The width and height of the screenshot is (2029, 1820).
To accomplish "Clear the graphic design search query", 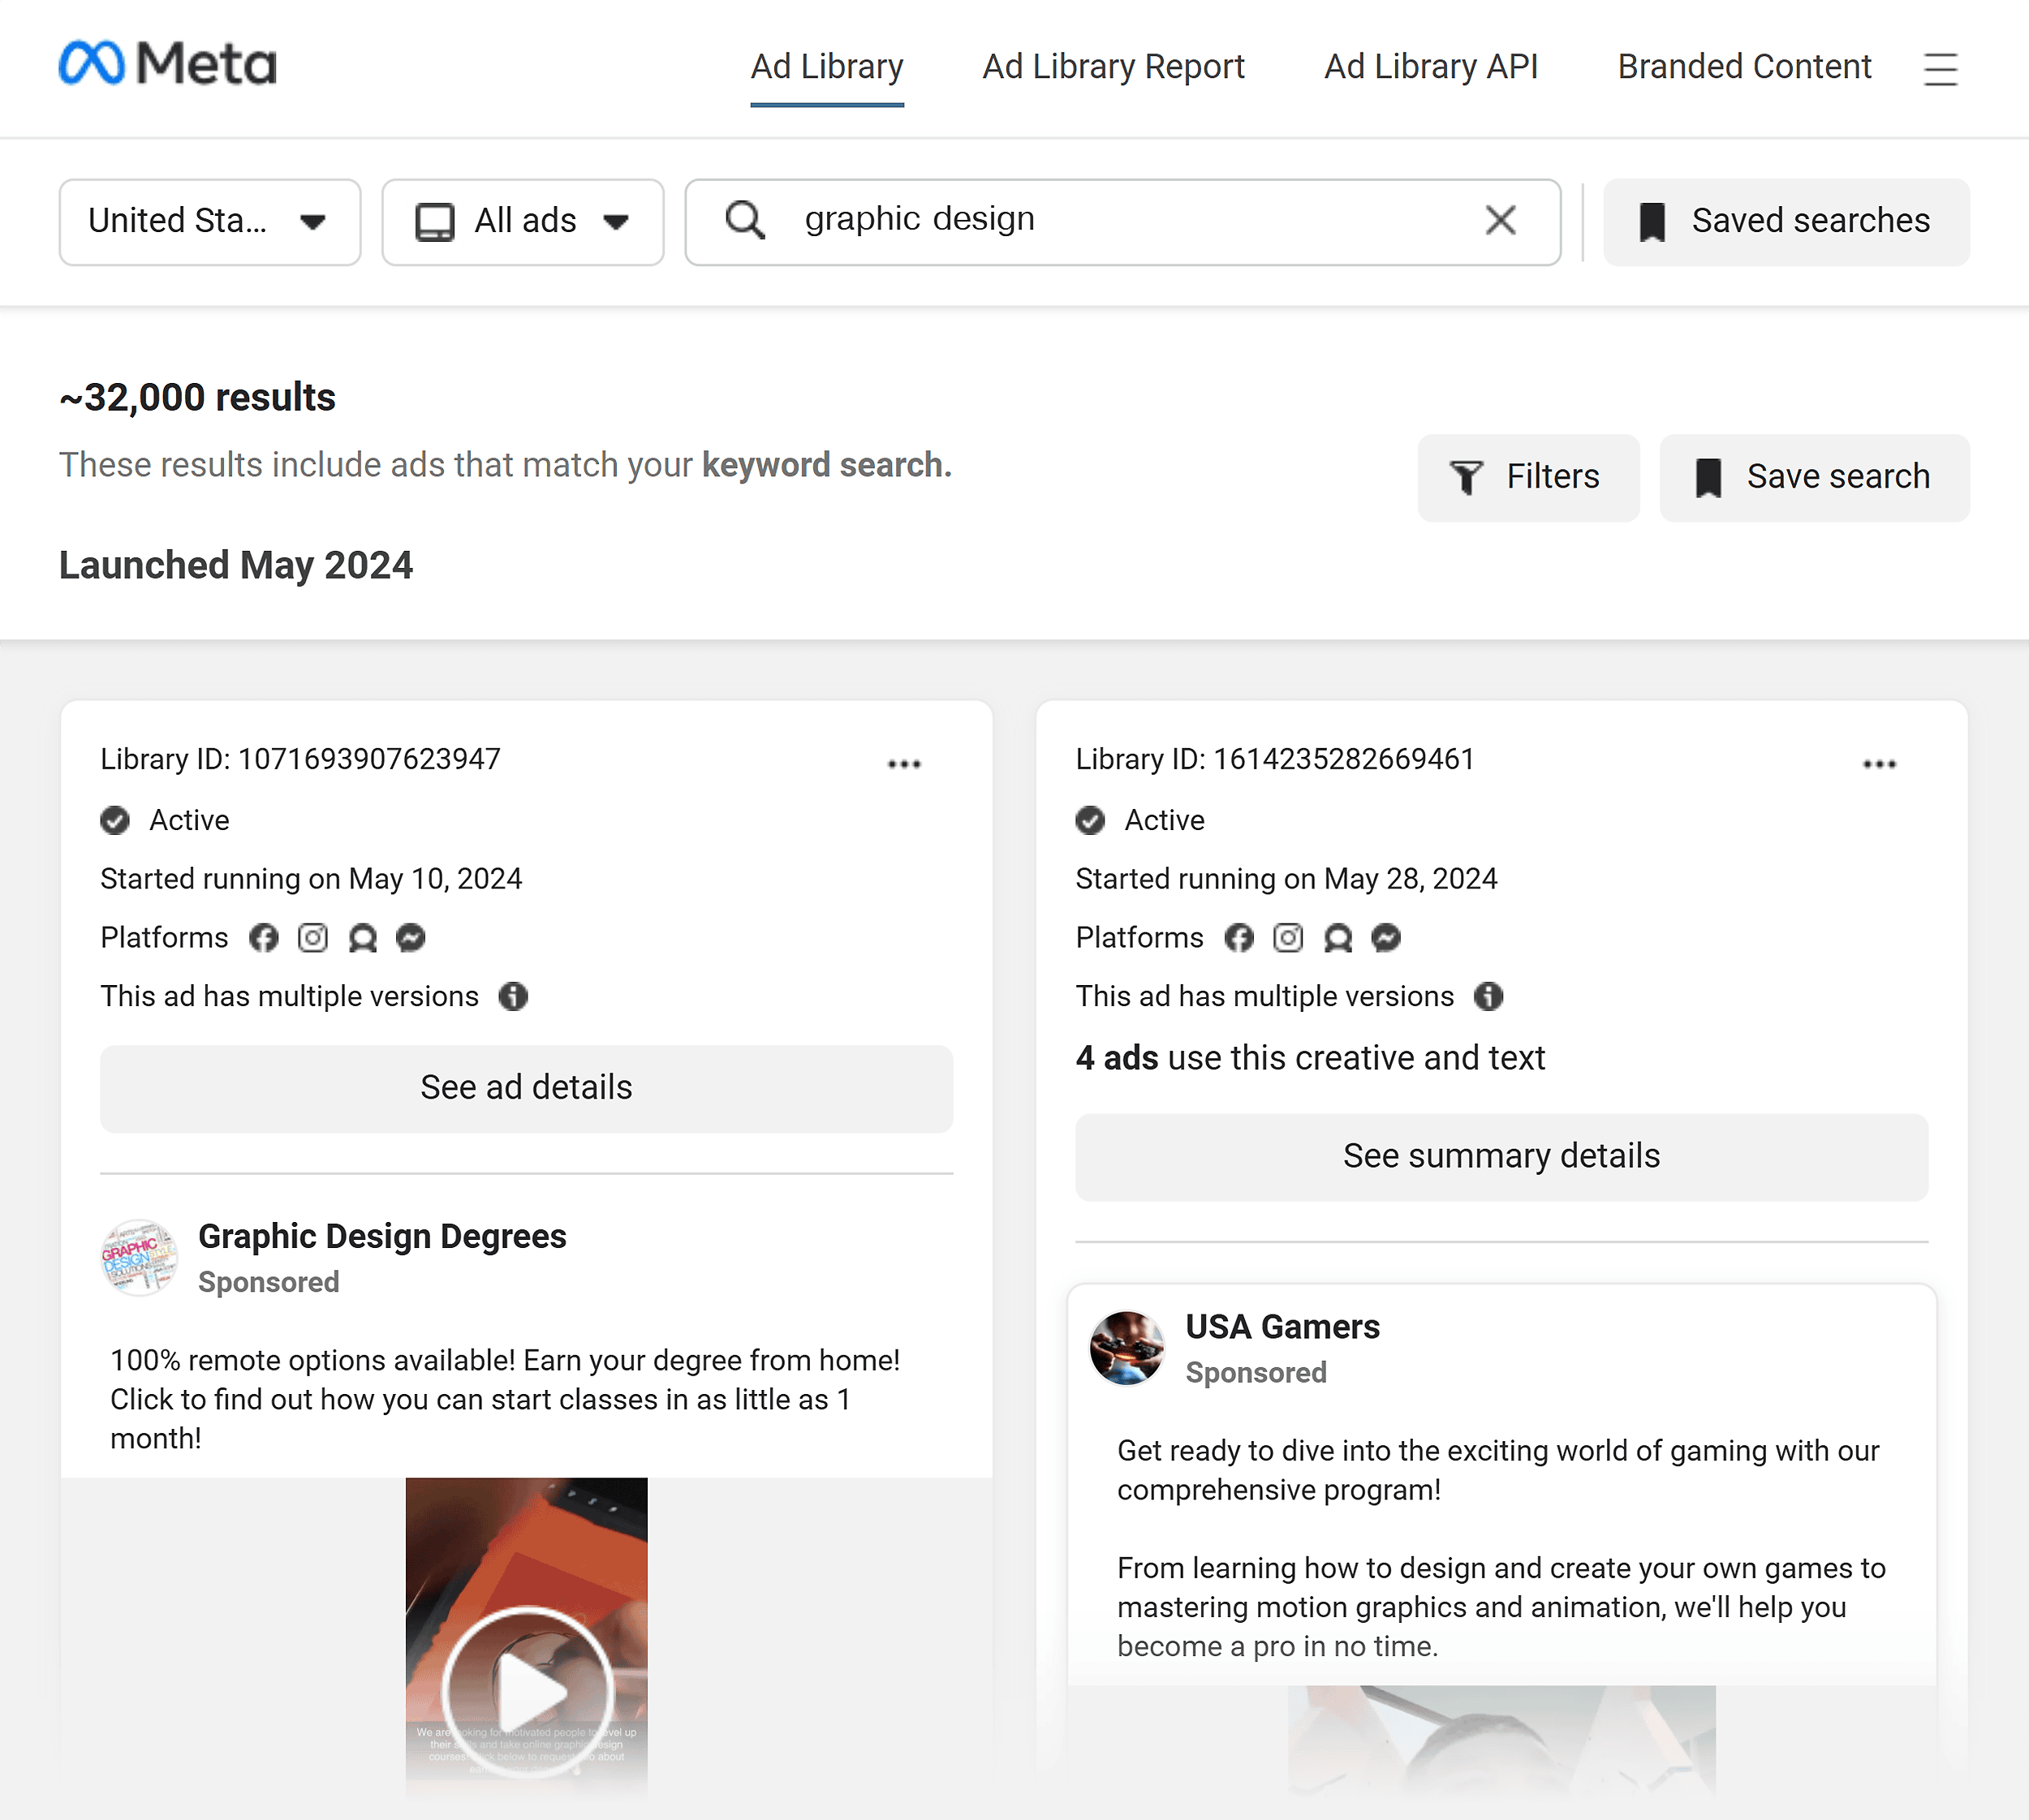I will tap(1500, 220).
